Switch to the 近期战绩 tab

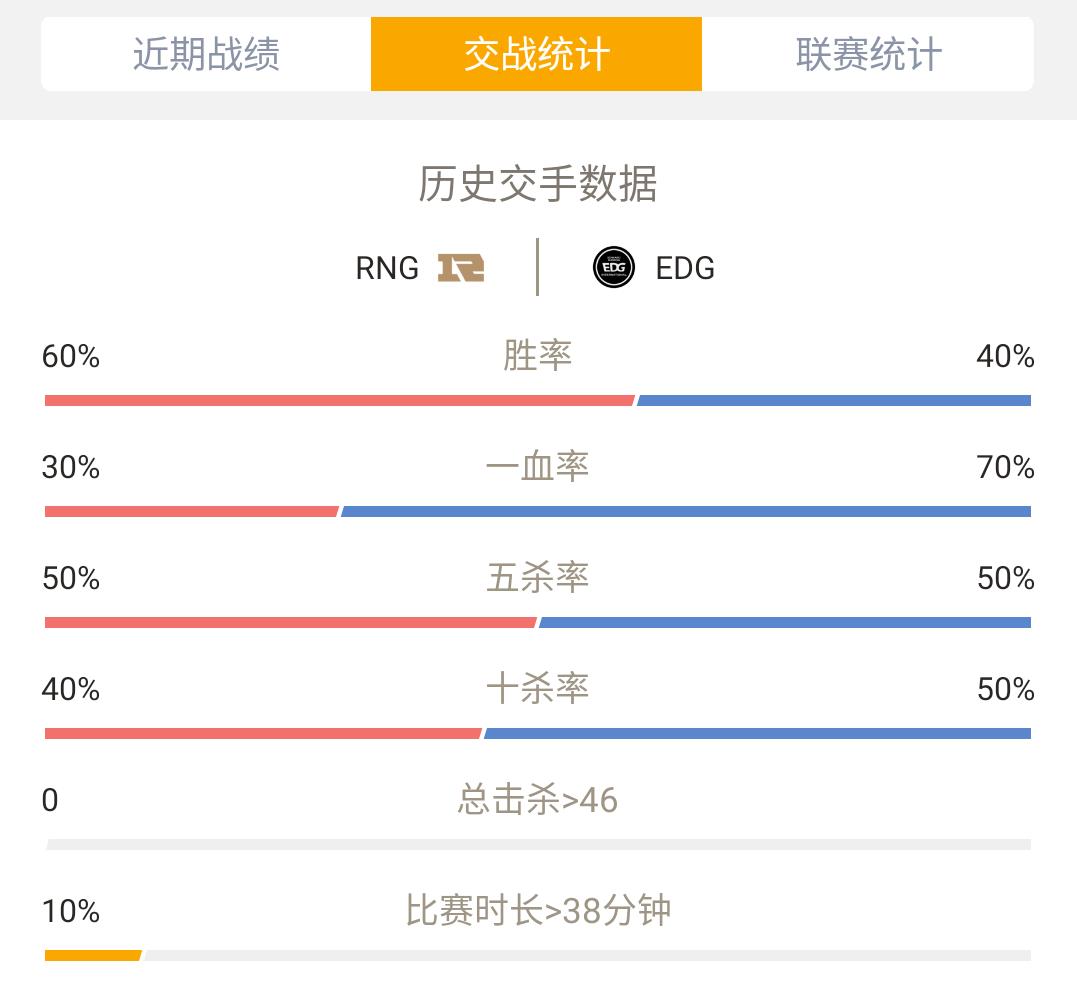pos(206,54)
